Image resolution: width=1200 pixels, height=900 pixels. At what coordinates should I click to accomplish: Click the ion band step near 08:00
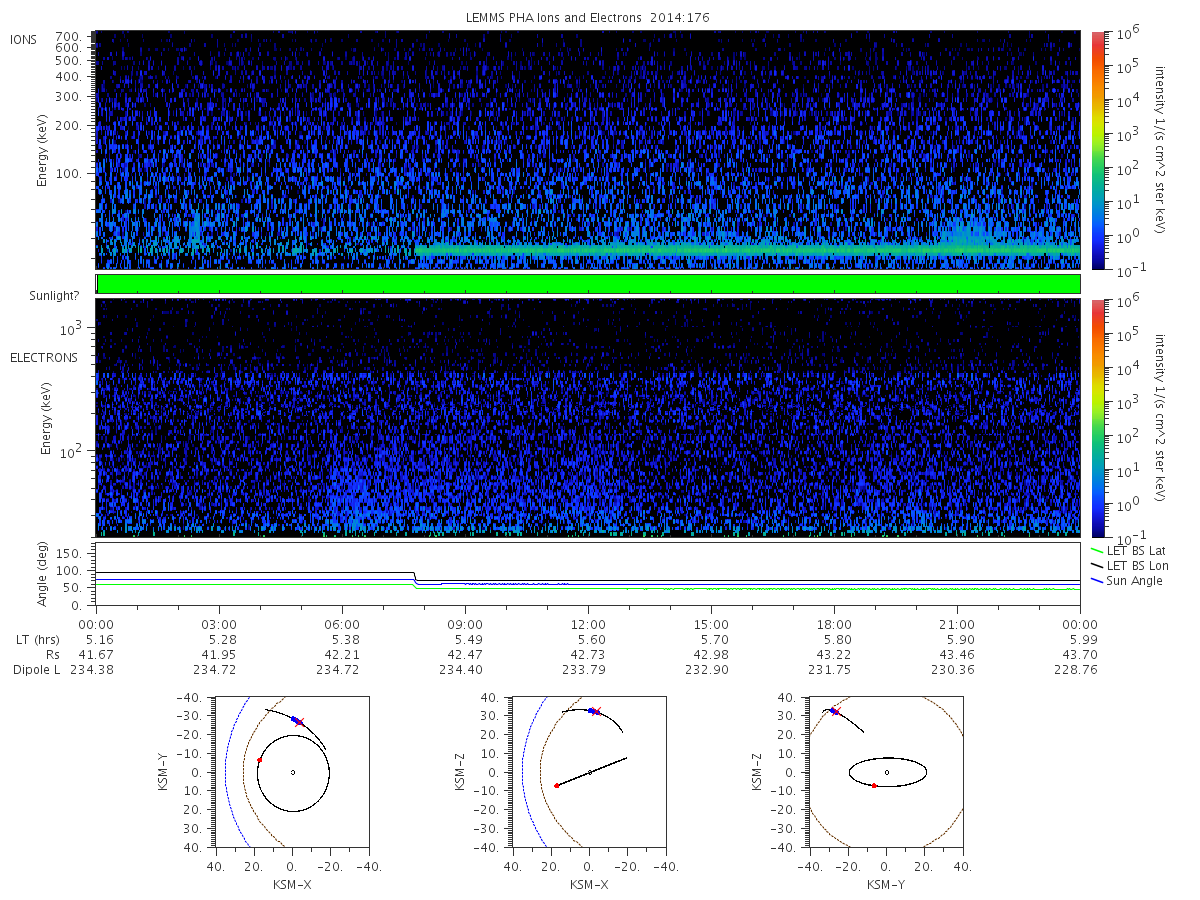(x=416, y=249)
